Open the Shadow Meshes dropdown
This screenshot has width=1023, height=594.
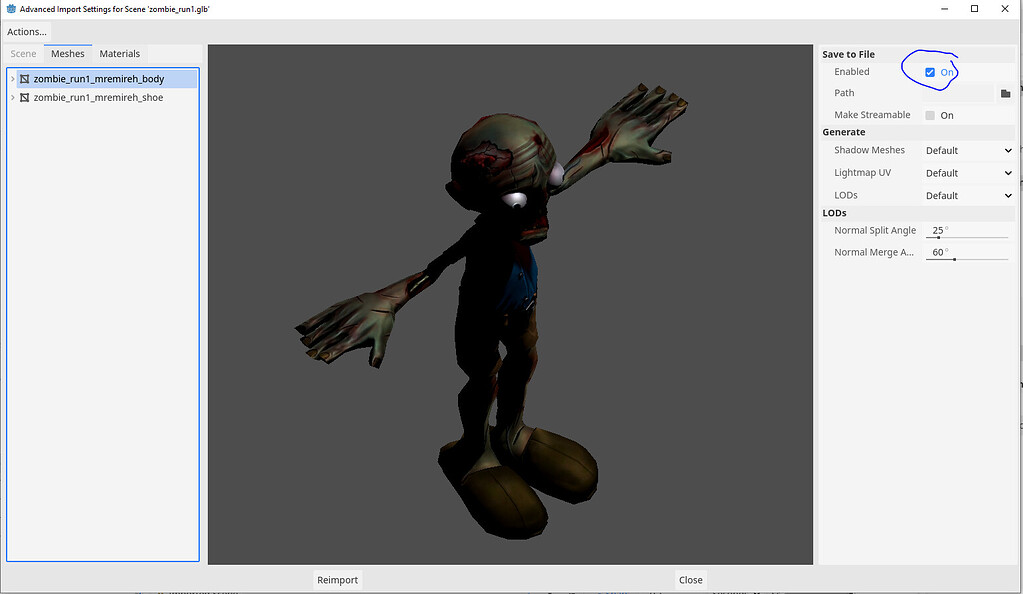tap(967, 150)
